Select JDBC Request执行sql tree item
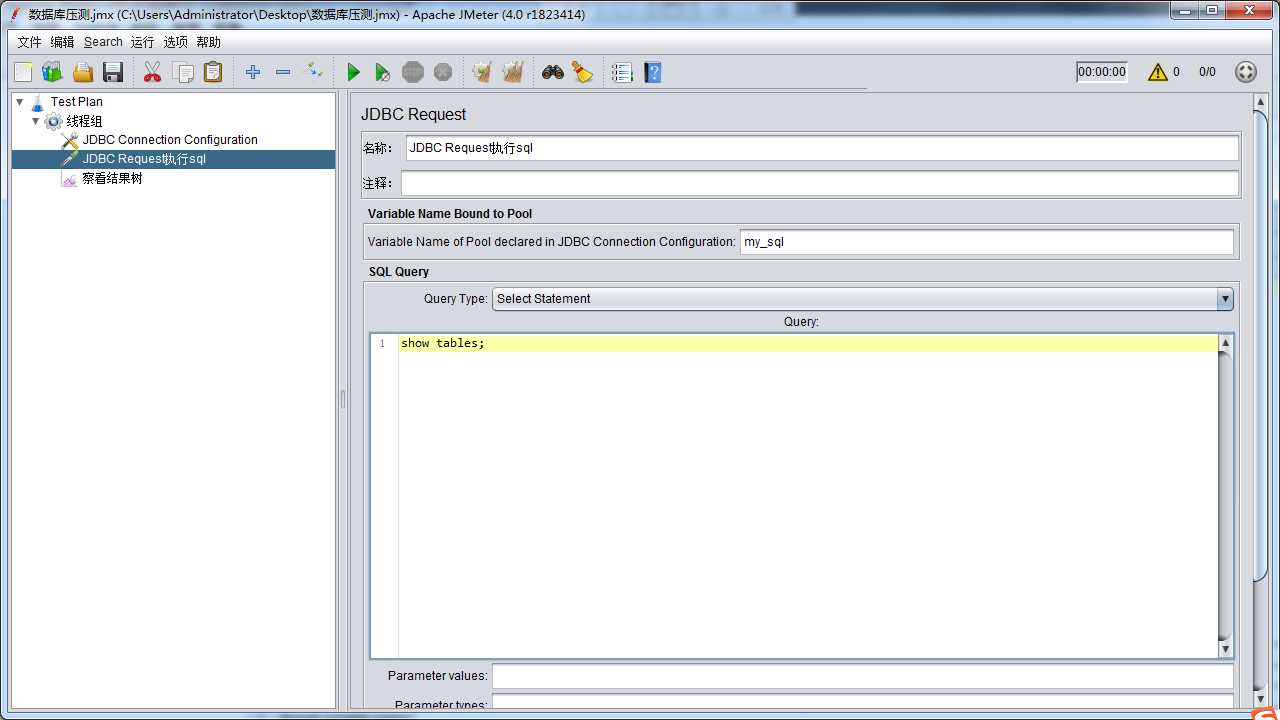This screenshot has height=720, width=1280. click(144, 159)
